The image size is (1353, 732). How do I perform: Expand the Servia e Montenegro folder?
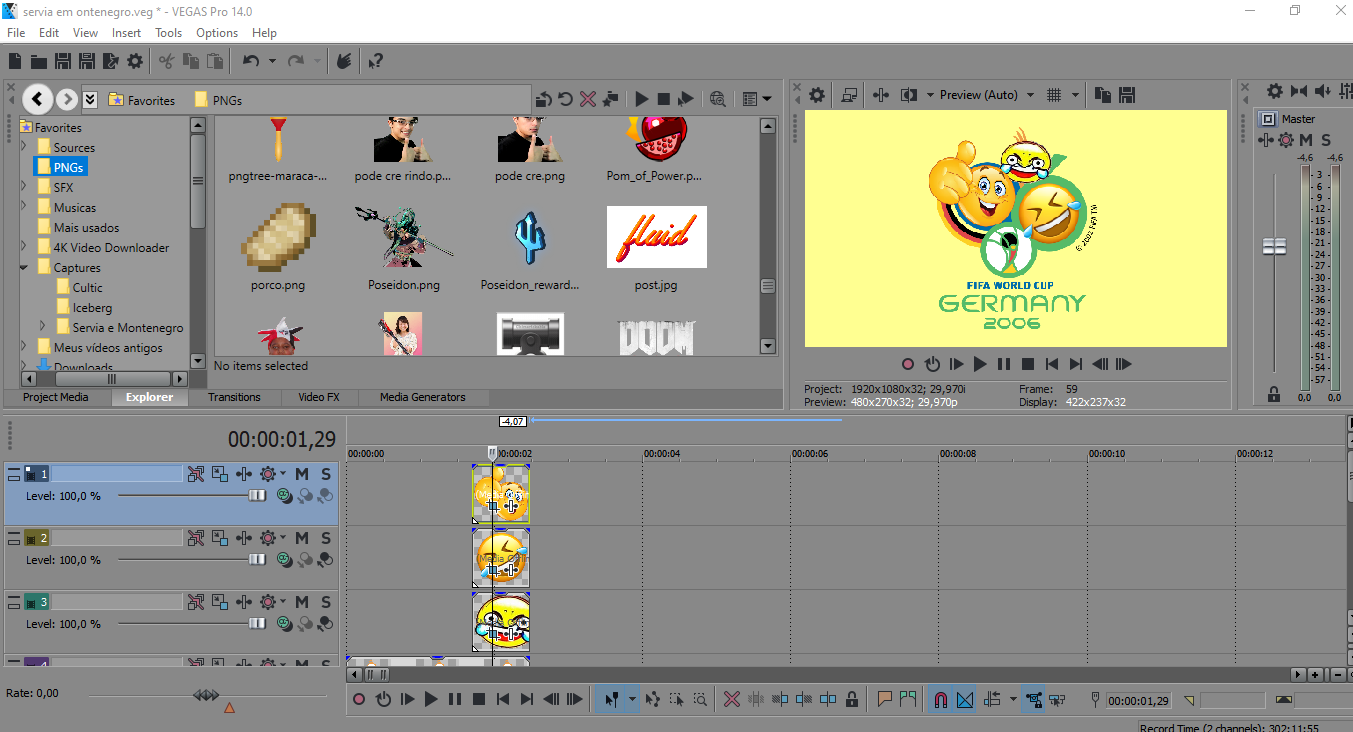click(43, 326)
